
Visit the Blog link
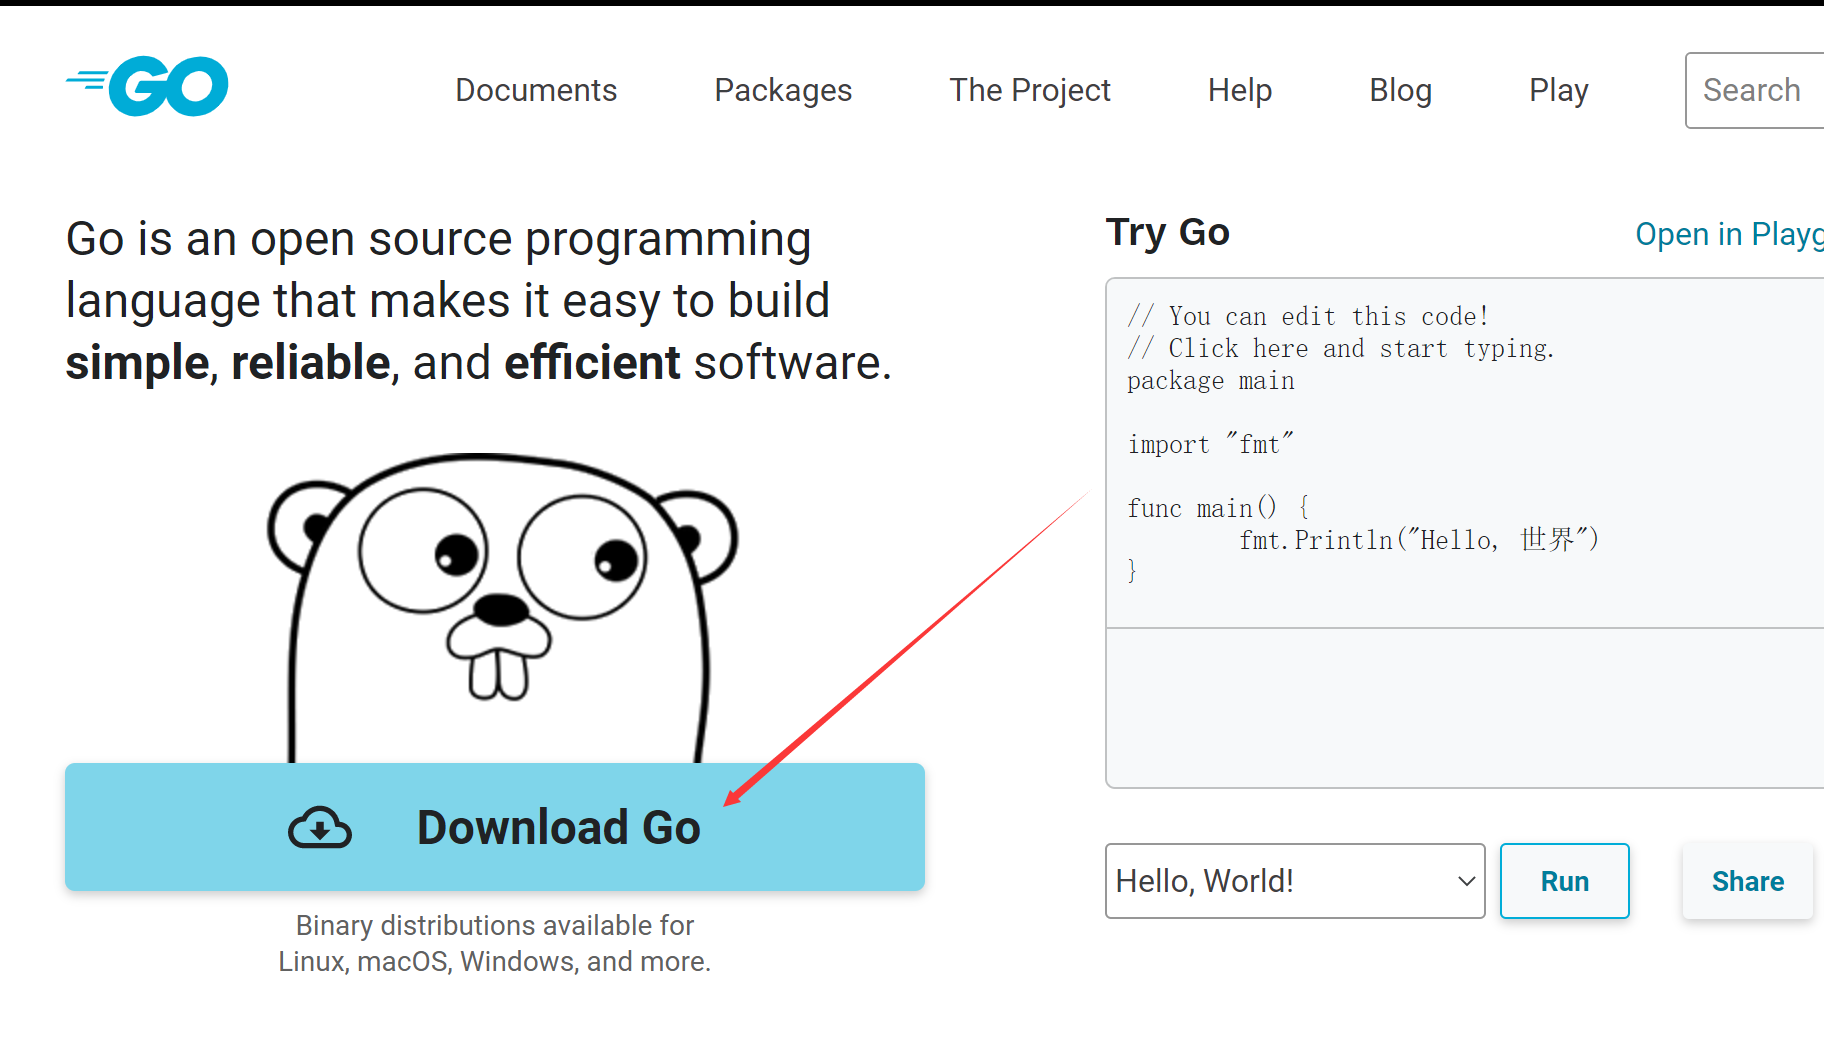pos(1400,90)
